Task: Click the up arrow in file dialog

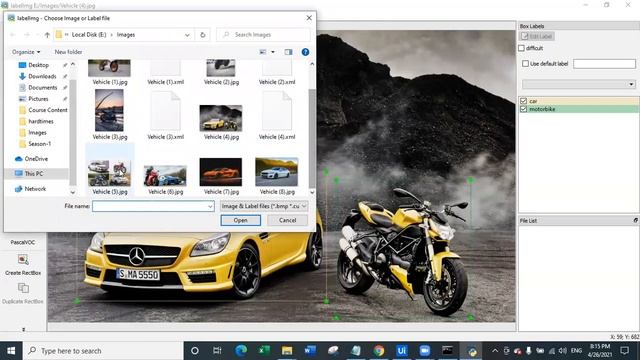Action: 47,35
